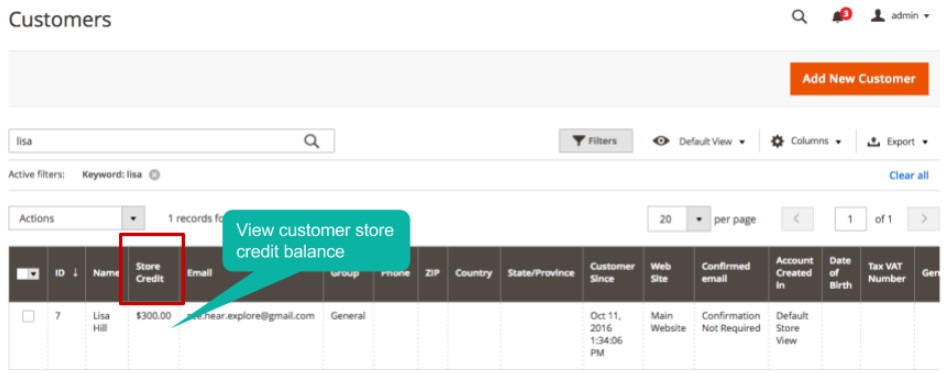
Task: Toggle the select-all header checkbox
Action: point(22,274)
